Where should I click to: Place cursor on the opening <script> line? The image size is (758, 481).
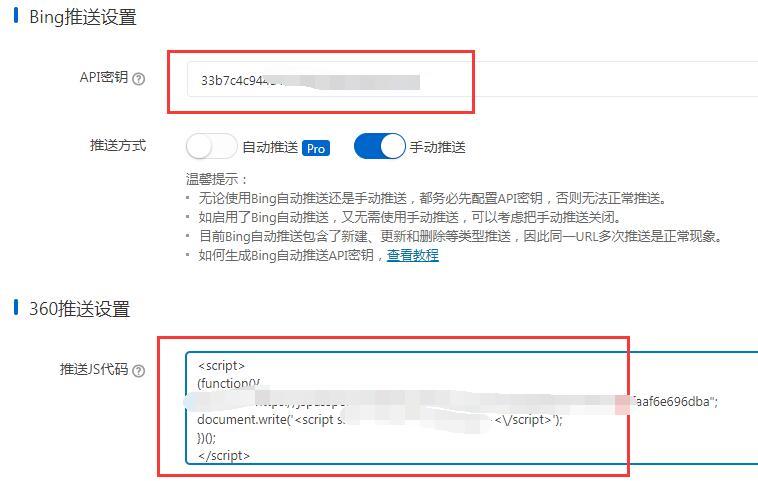tap(221, 366)
